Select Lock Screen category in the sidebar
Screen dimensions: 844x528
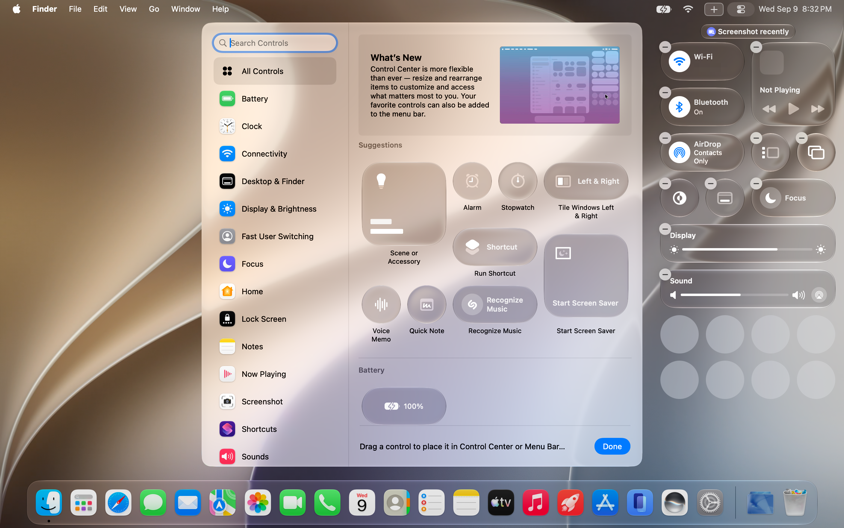click(x=275, y=319)
